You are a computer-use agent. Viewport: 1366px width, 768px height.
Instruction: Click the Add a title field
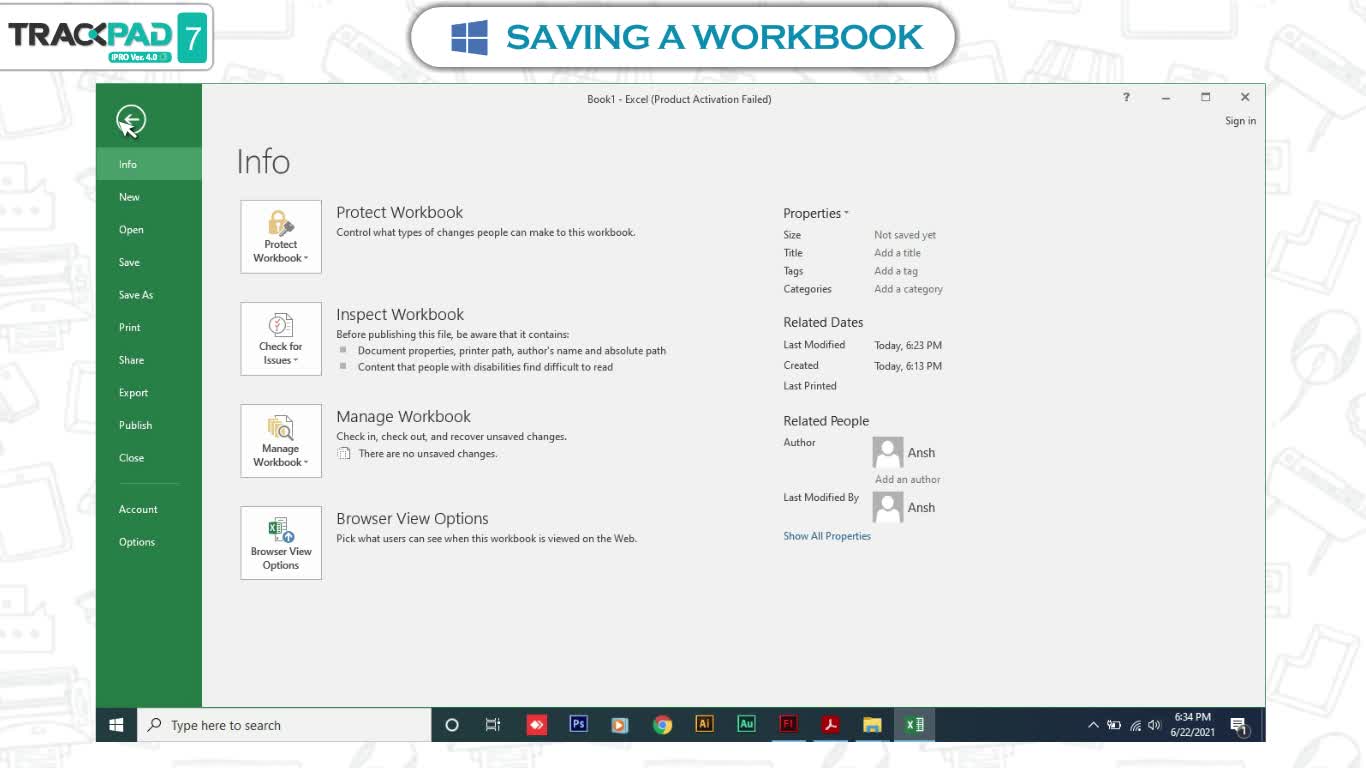pos(898,253)
